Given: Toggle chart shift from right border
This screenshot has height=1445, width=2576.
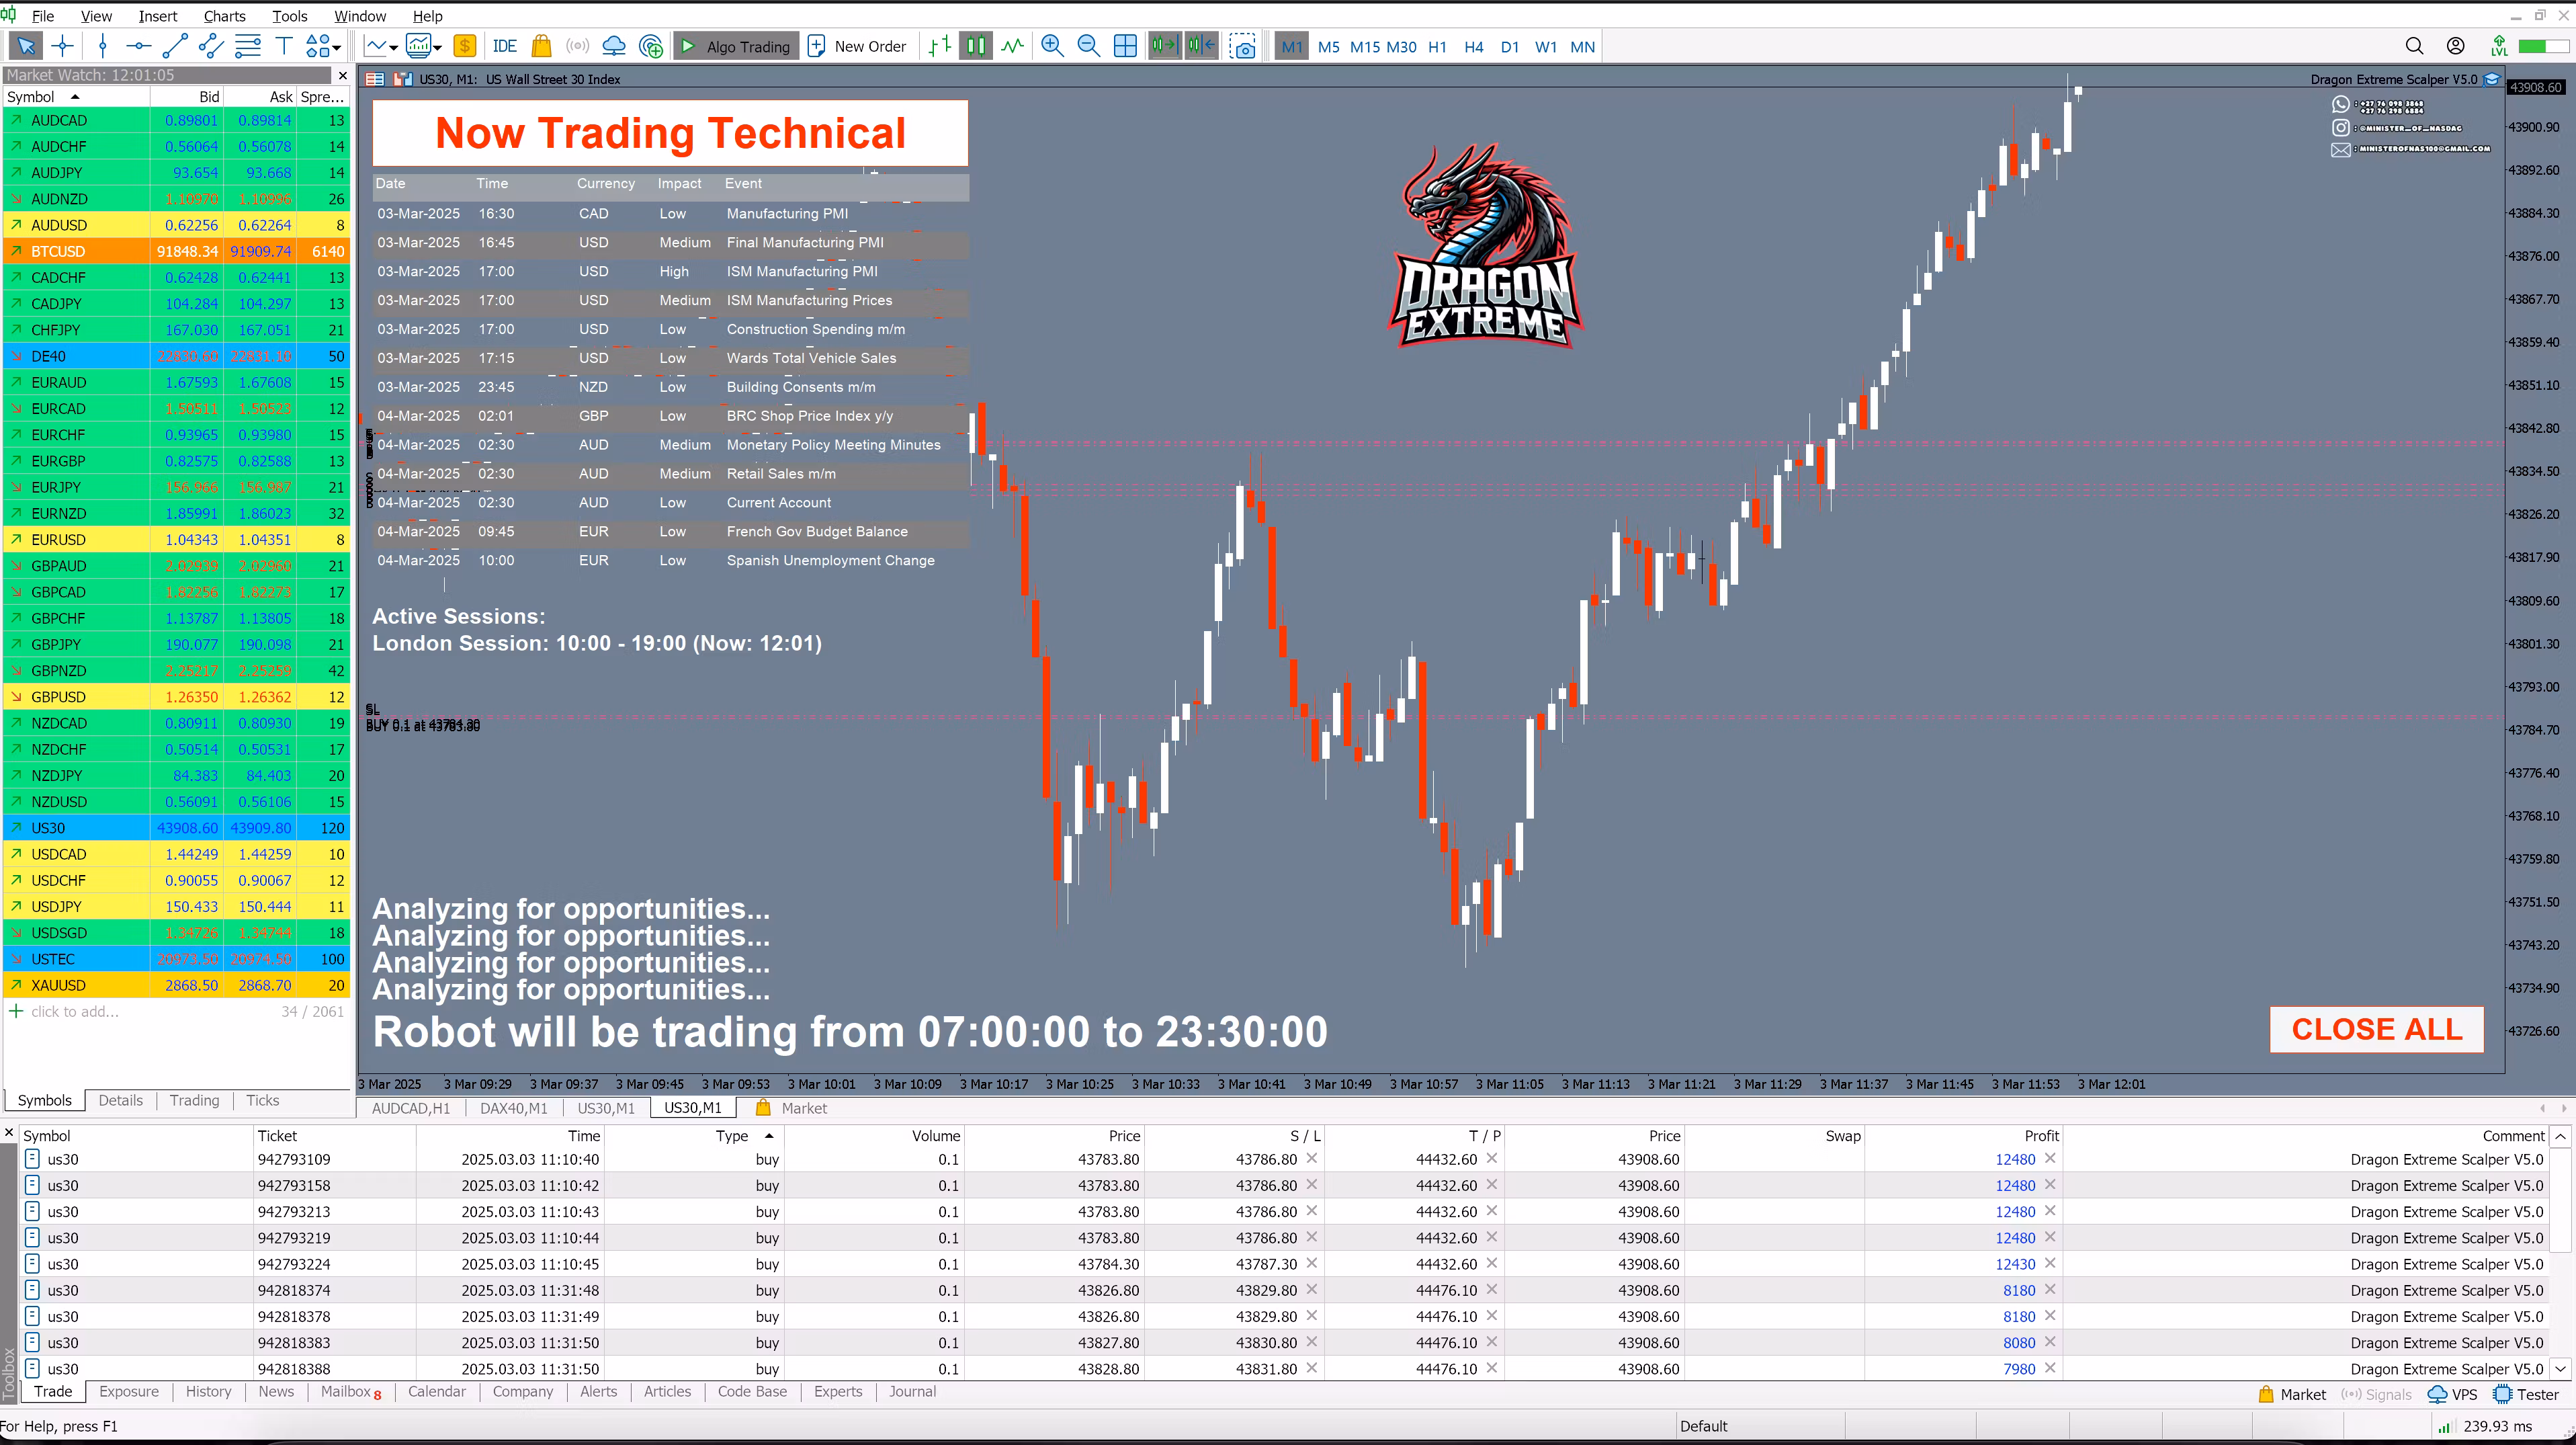Looking at the screenshot, I should (1201, 46).
